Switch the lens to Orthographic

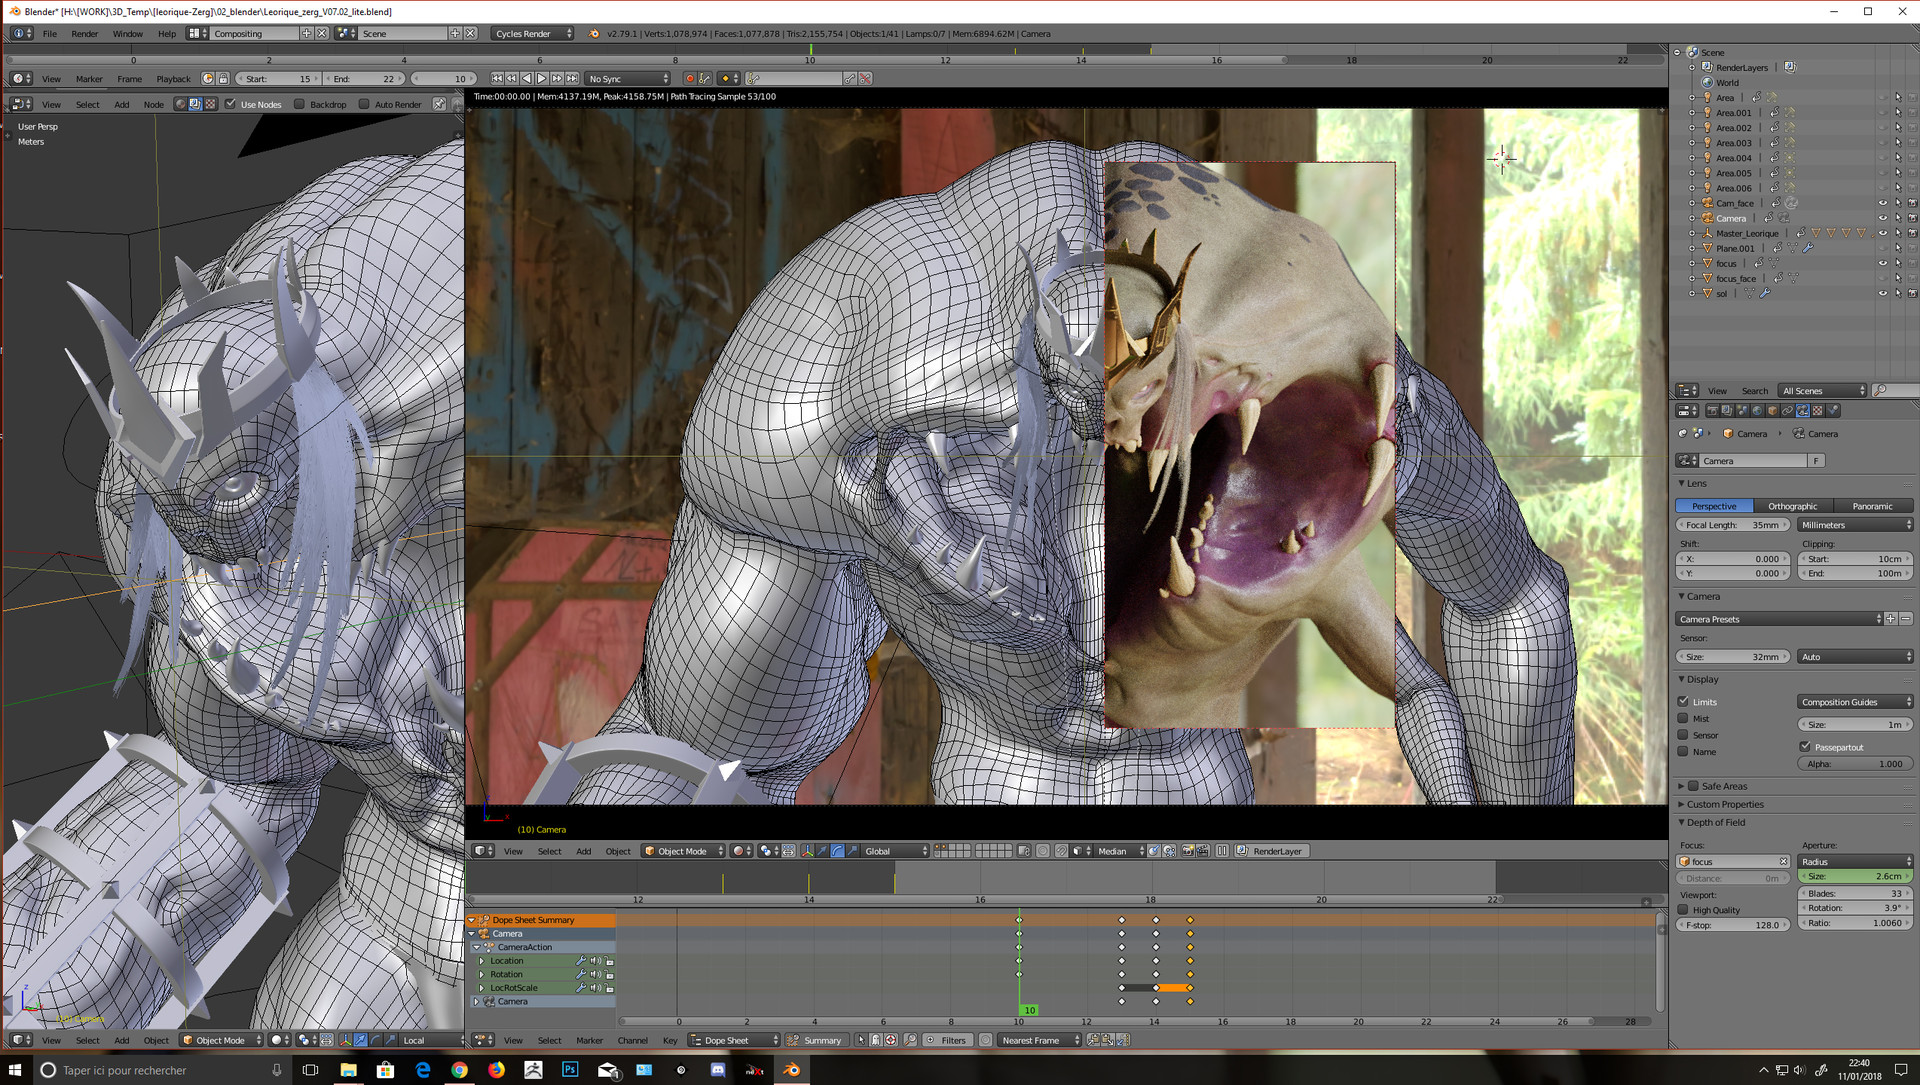[1792, 506]
